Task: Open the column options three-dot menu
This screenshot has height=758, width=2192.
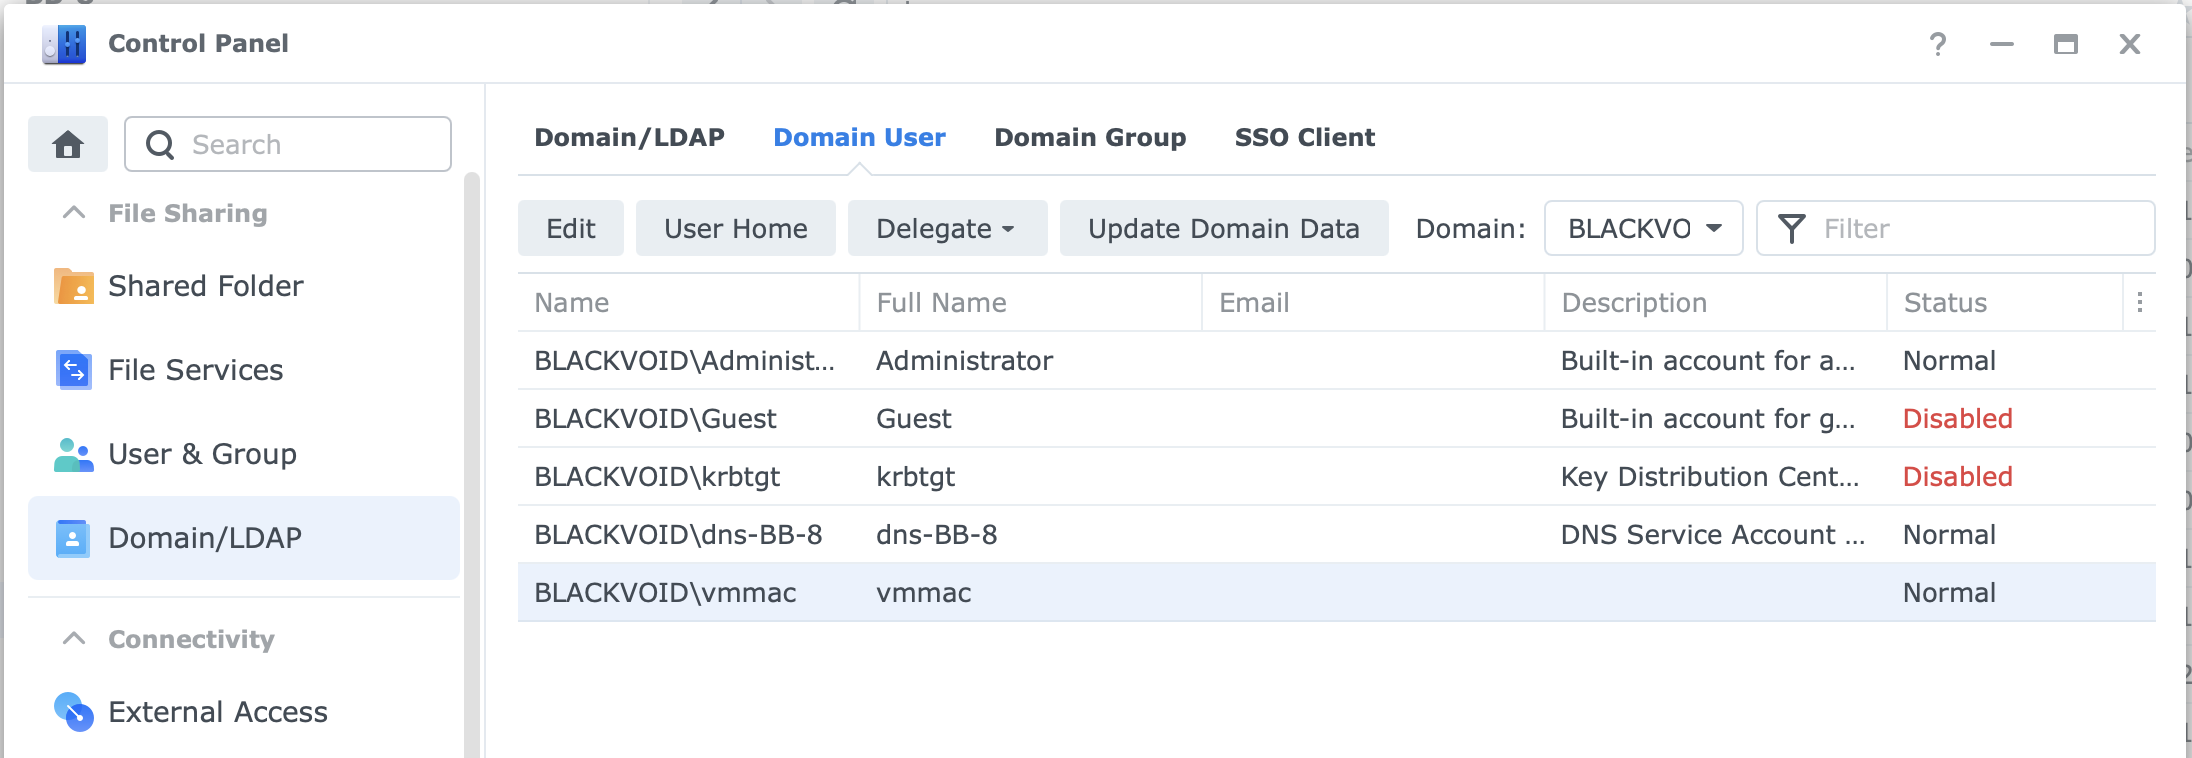Action: click(x=2139, y=302)
